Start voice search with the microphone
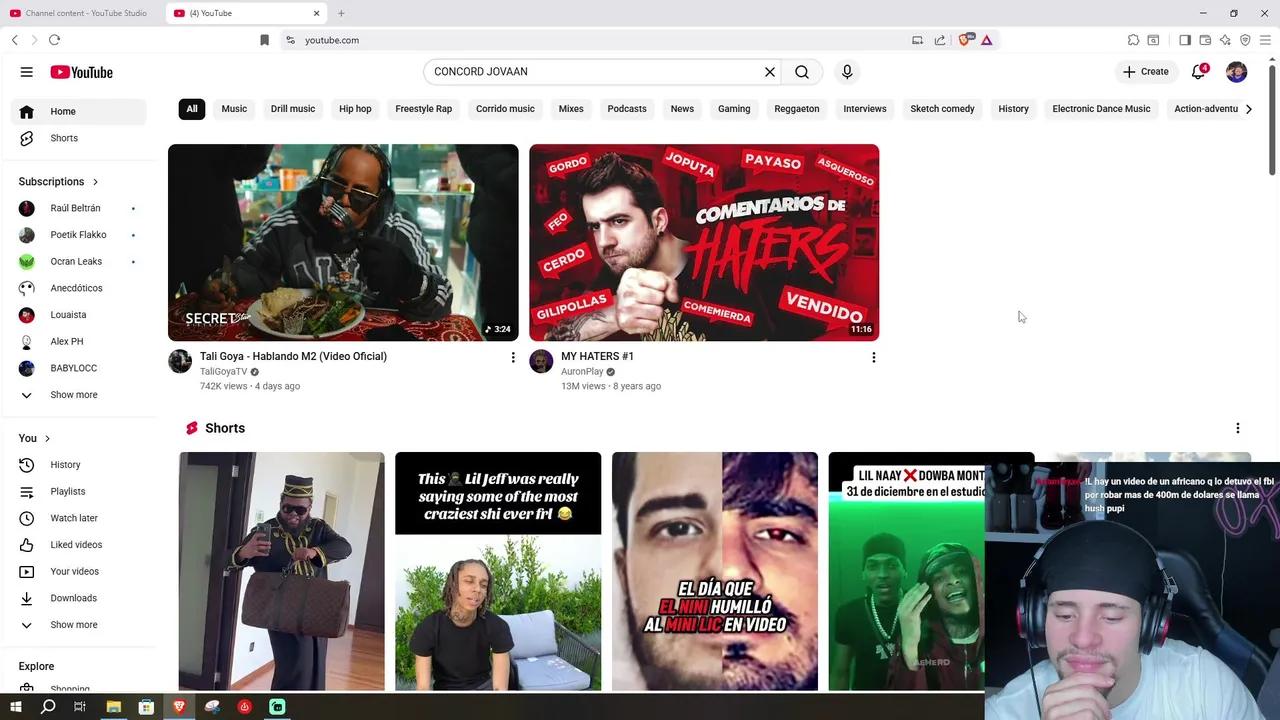1280x720 pixels. pos(847,72)
